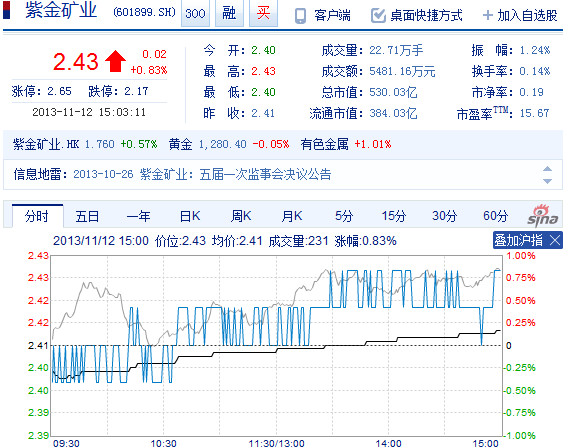Click the chart at 14:00 time marker
Screen dimensions: 563x448
pos(388,443)
